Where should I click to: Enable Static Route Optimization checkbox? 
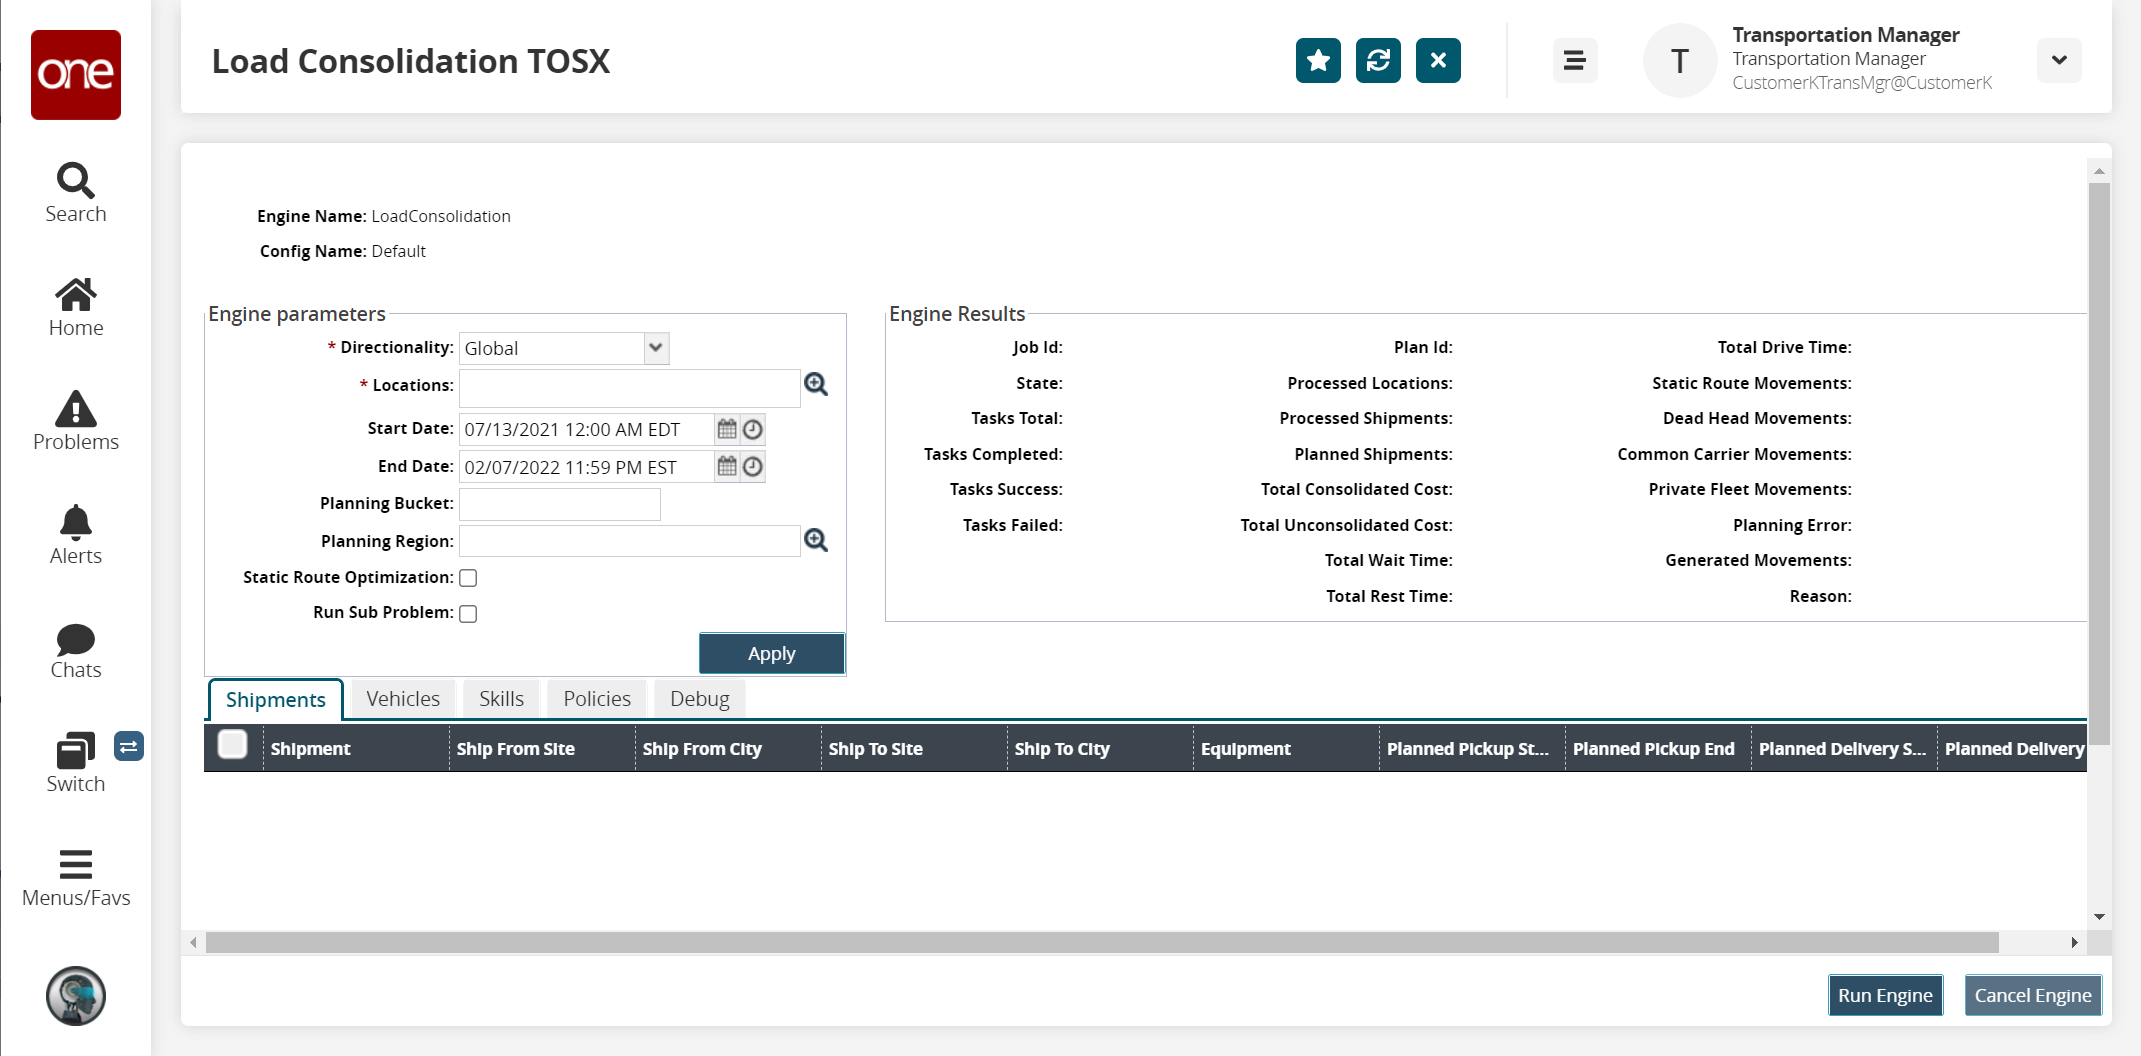(x=468, y=578)
